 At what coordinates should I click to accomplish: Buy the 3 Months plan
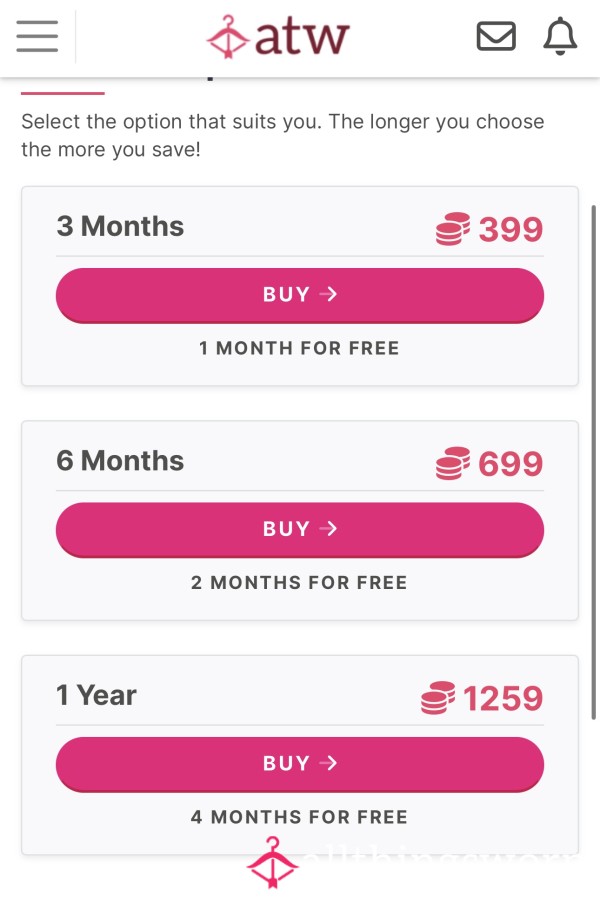300,295
